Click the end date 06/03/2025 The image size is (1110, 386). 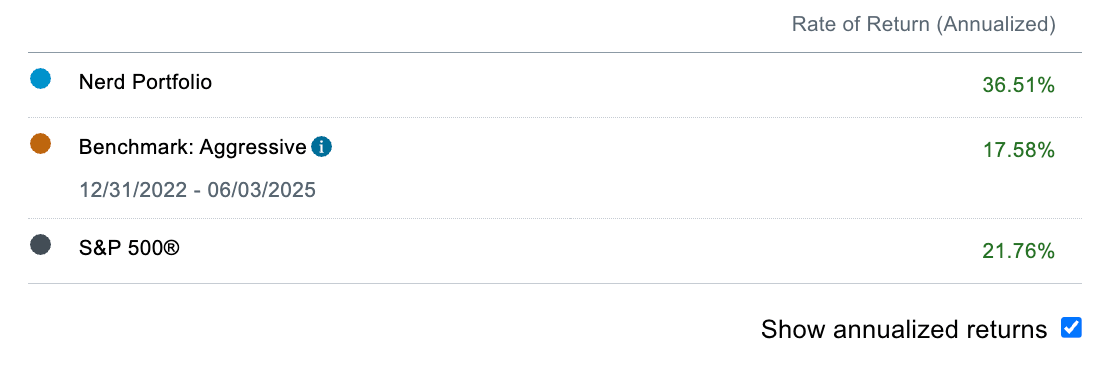pos(261,190)
